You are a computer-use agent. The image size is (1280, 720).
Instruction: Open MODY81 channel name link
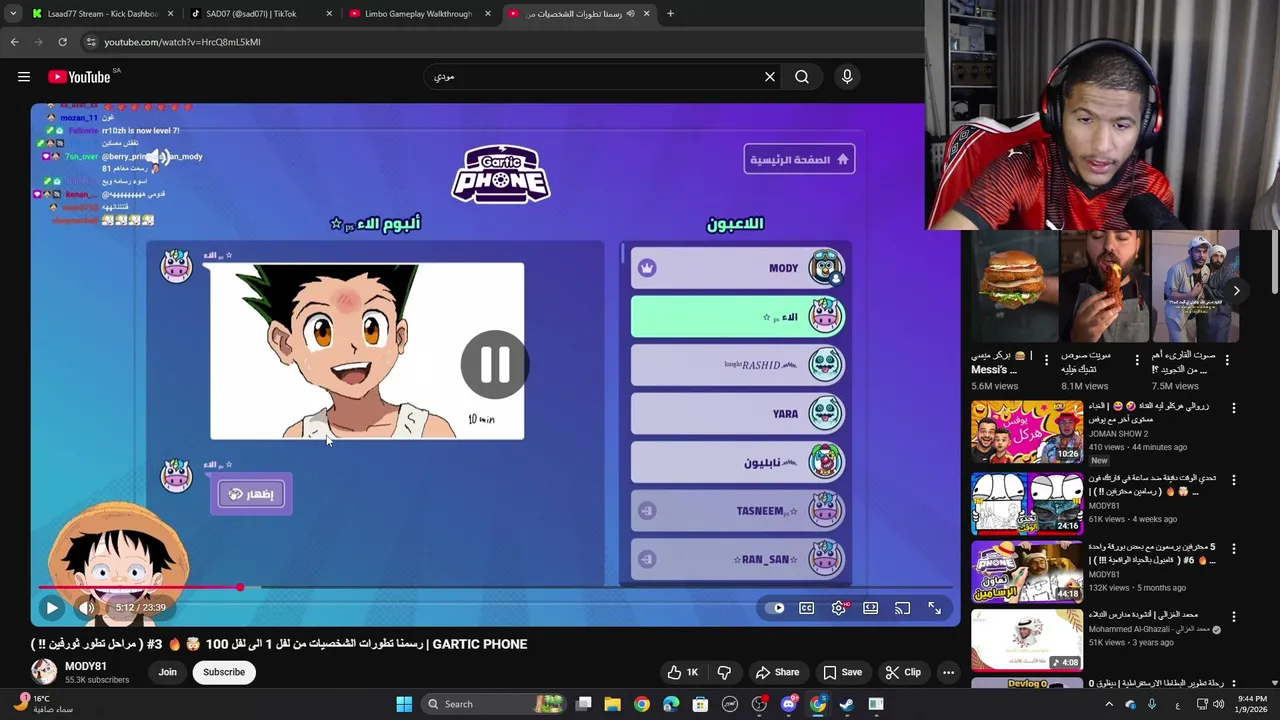tap(86, 666)
